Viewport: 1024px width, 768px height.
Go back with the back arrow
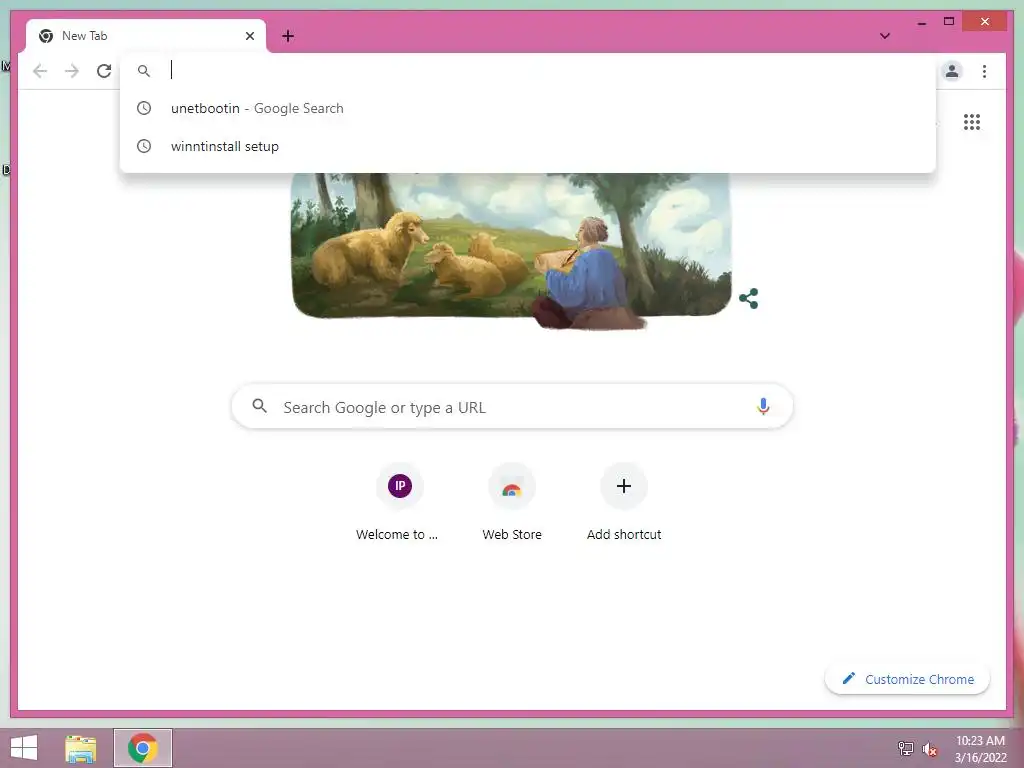tap(40, 71)
